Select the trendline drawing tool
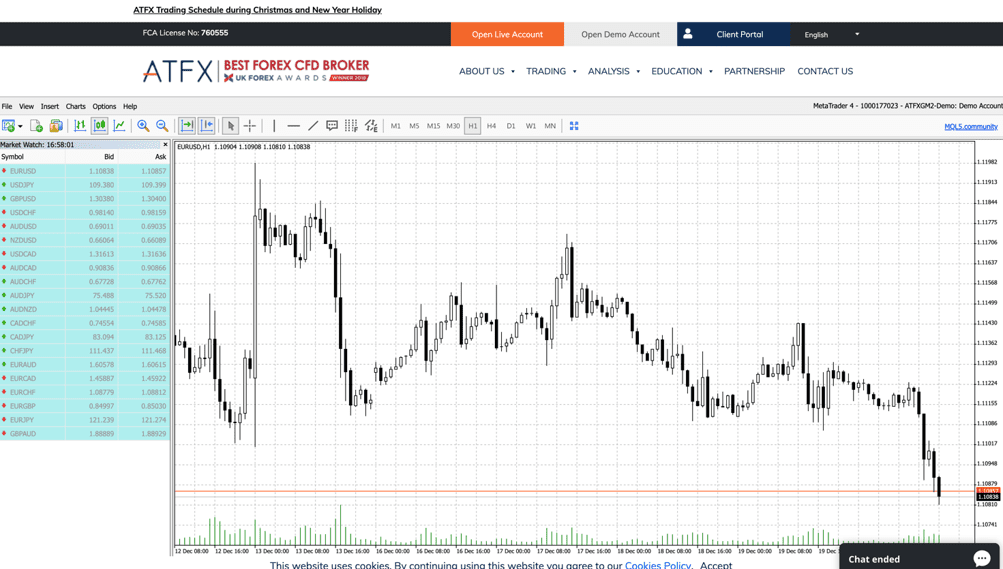 click(x=313, y=126)
